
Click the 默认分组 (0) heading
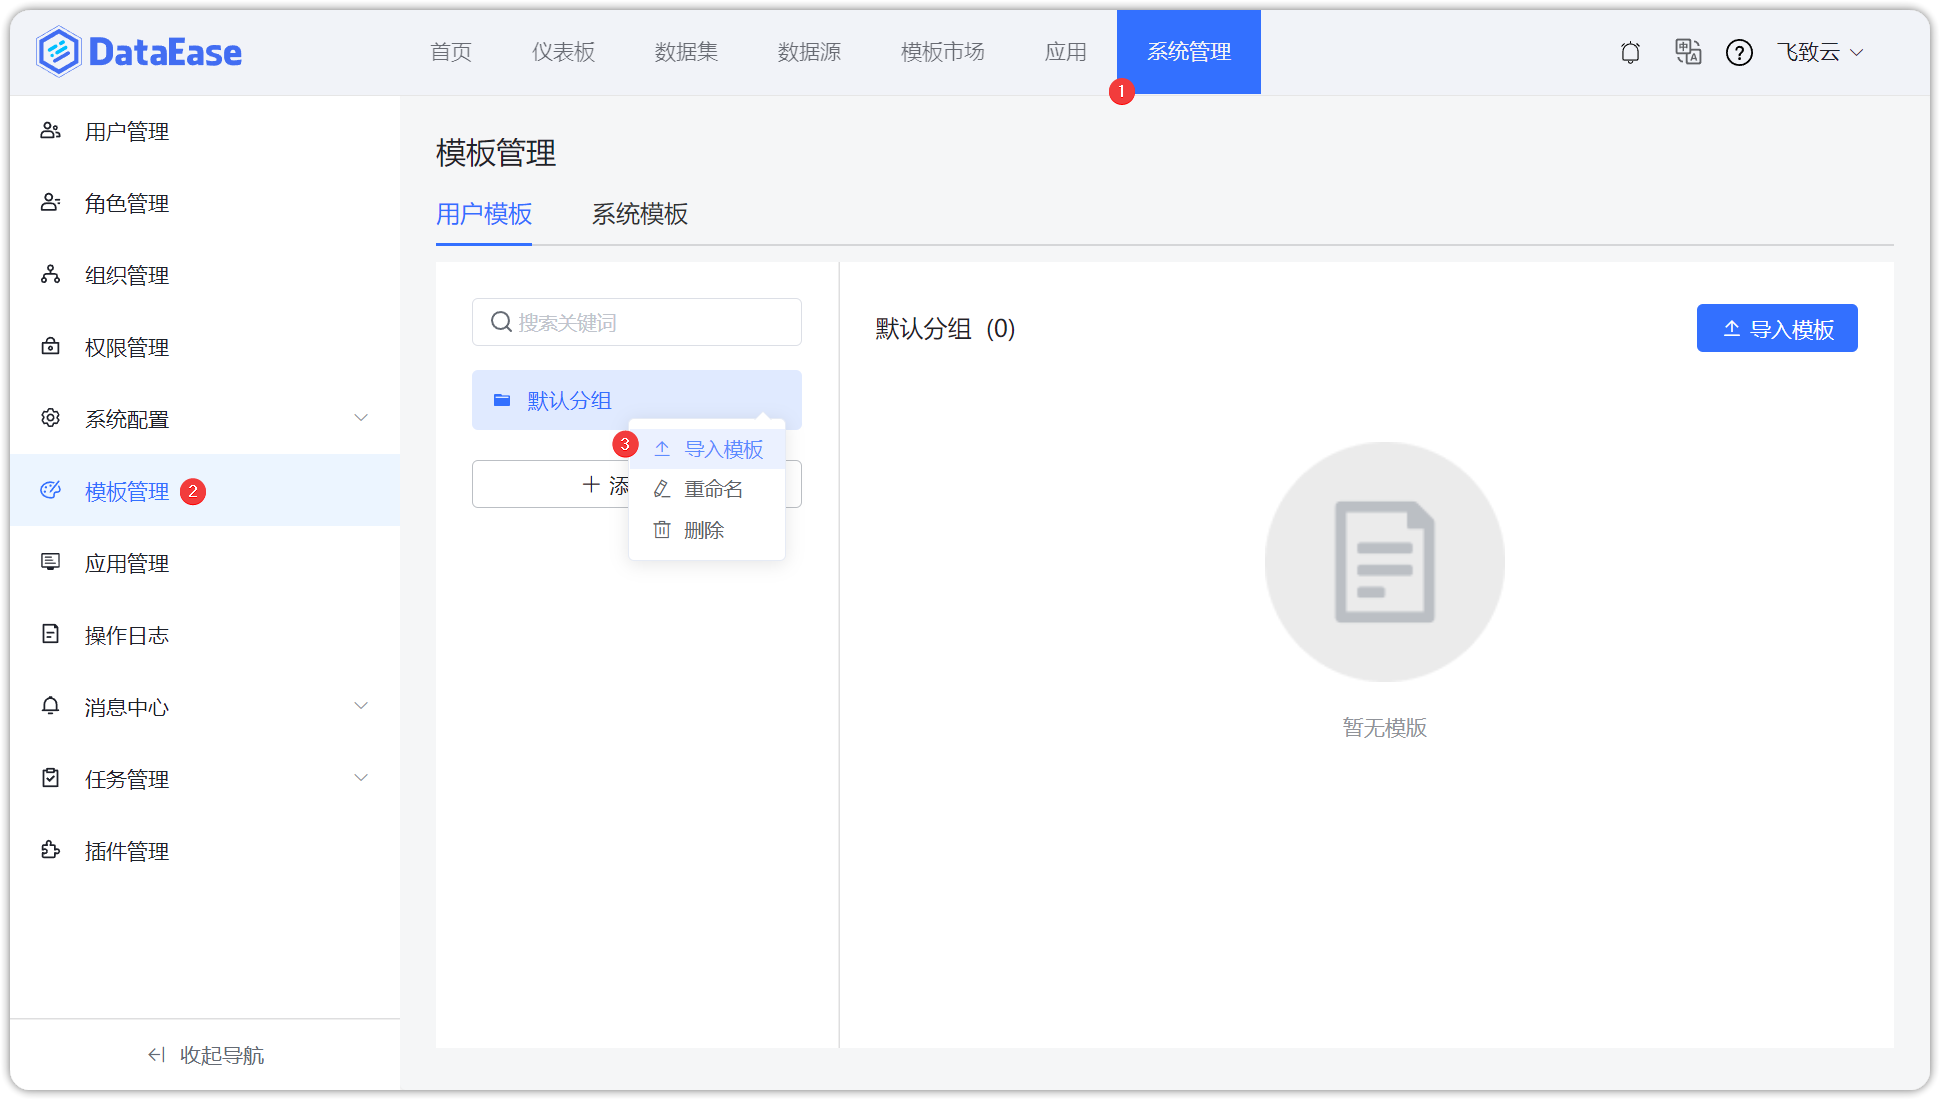(x=945, y=329)
